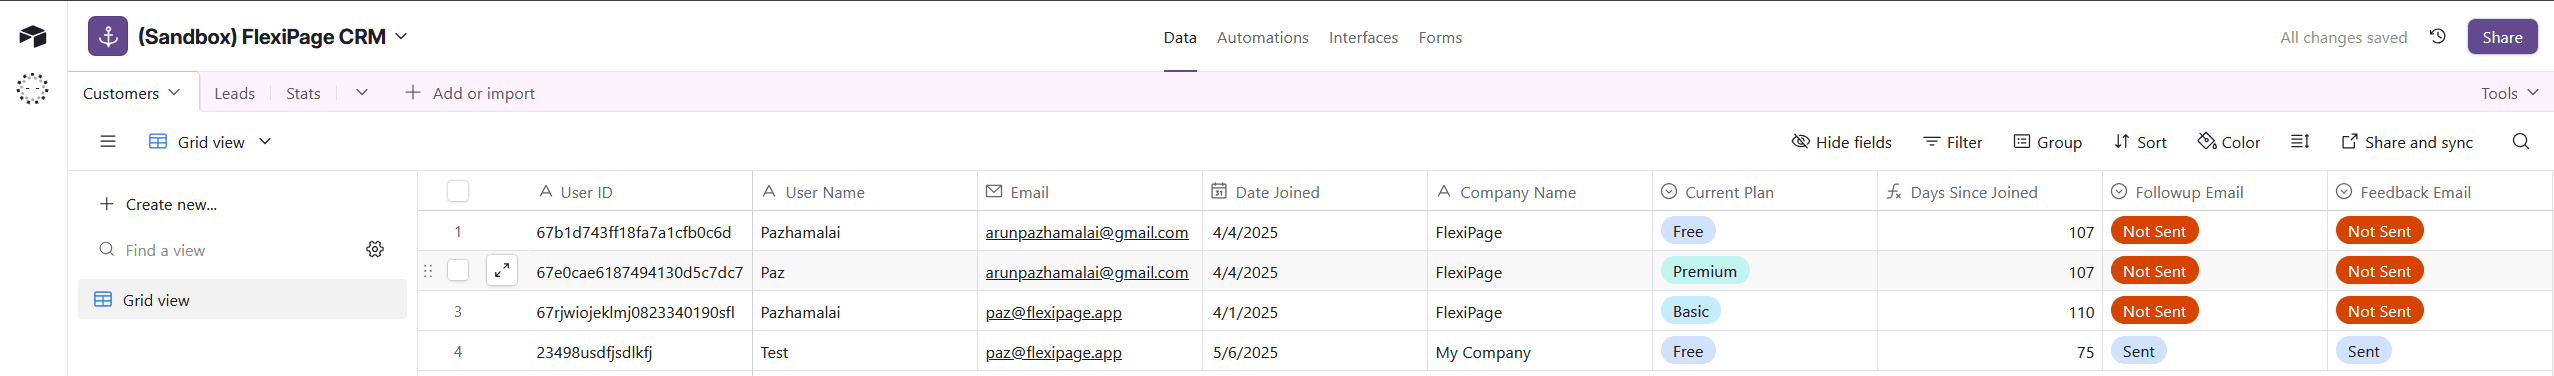Click the Current Plan single-select icon
This screenshot has width=2554, height=376.
[1669, 191]
